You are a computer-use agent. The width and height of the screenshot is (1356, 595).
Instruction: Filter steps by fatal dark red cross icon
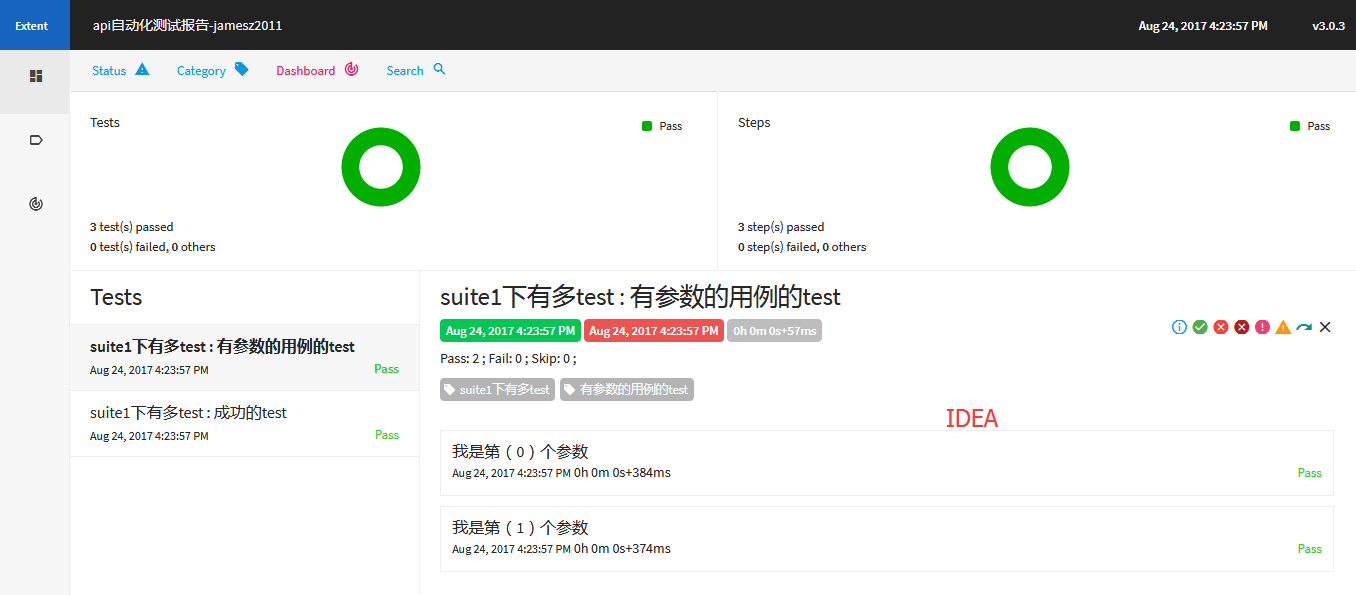[x=1242, y=327]
